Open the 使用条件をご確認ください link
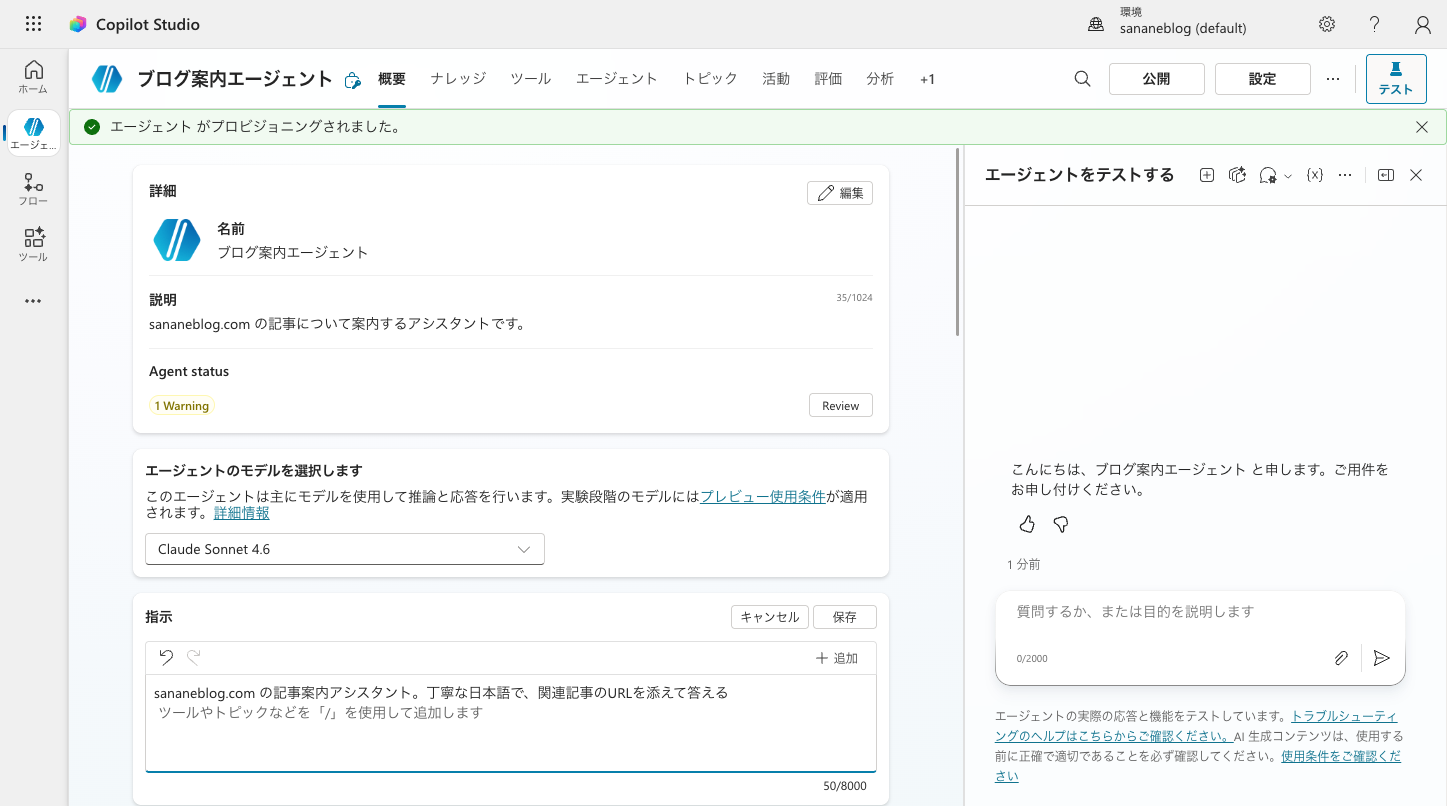Image resolution: width=1447 pixels, height=806 pixels. 1198,766
